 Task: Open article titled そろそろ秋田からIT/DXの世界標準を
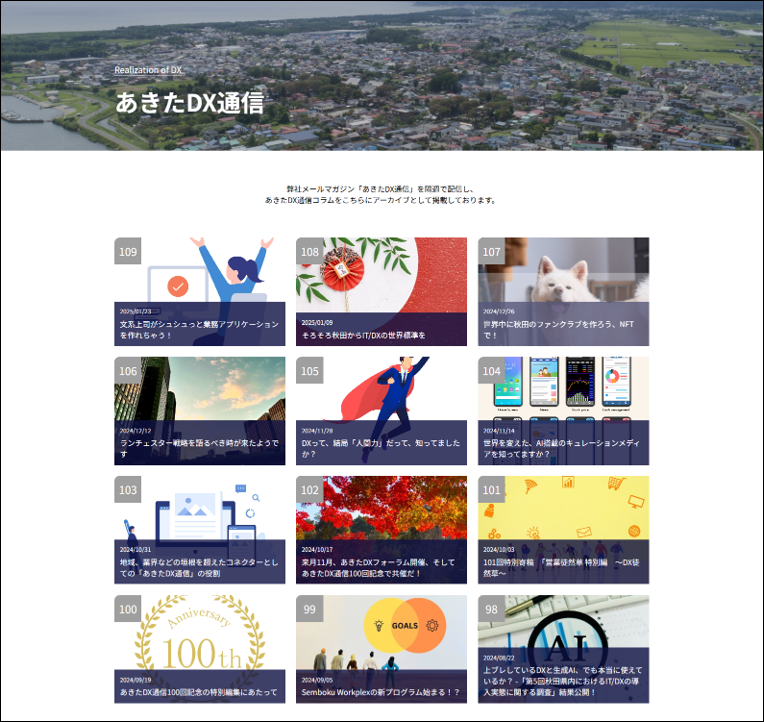point(363,335)
